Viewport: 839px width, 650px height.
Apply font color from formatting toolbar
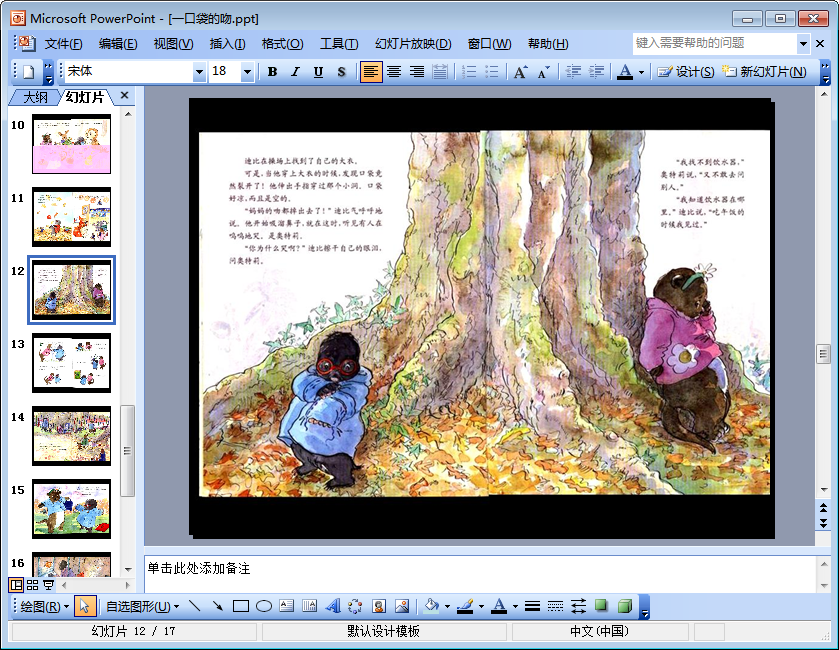tap(625, 72)
